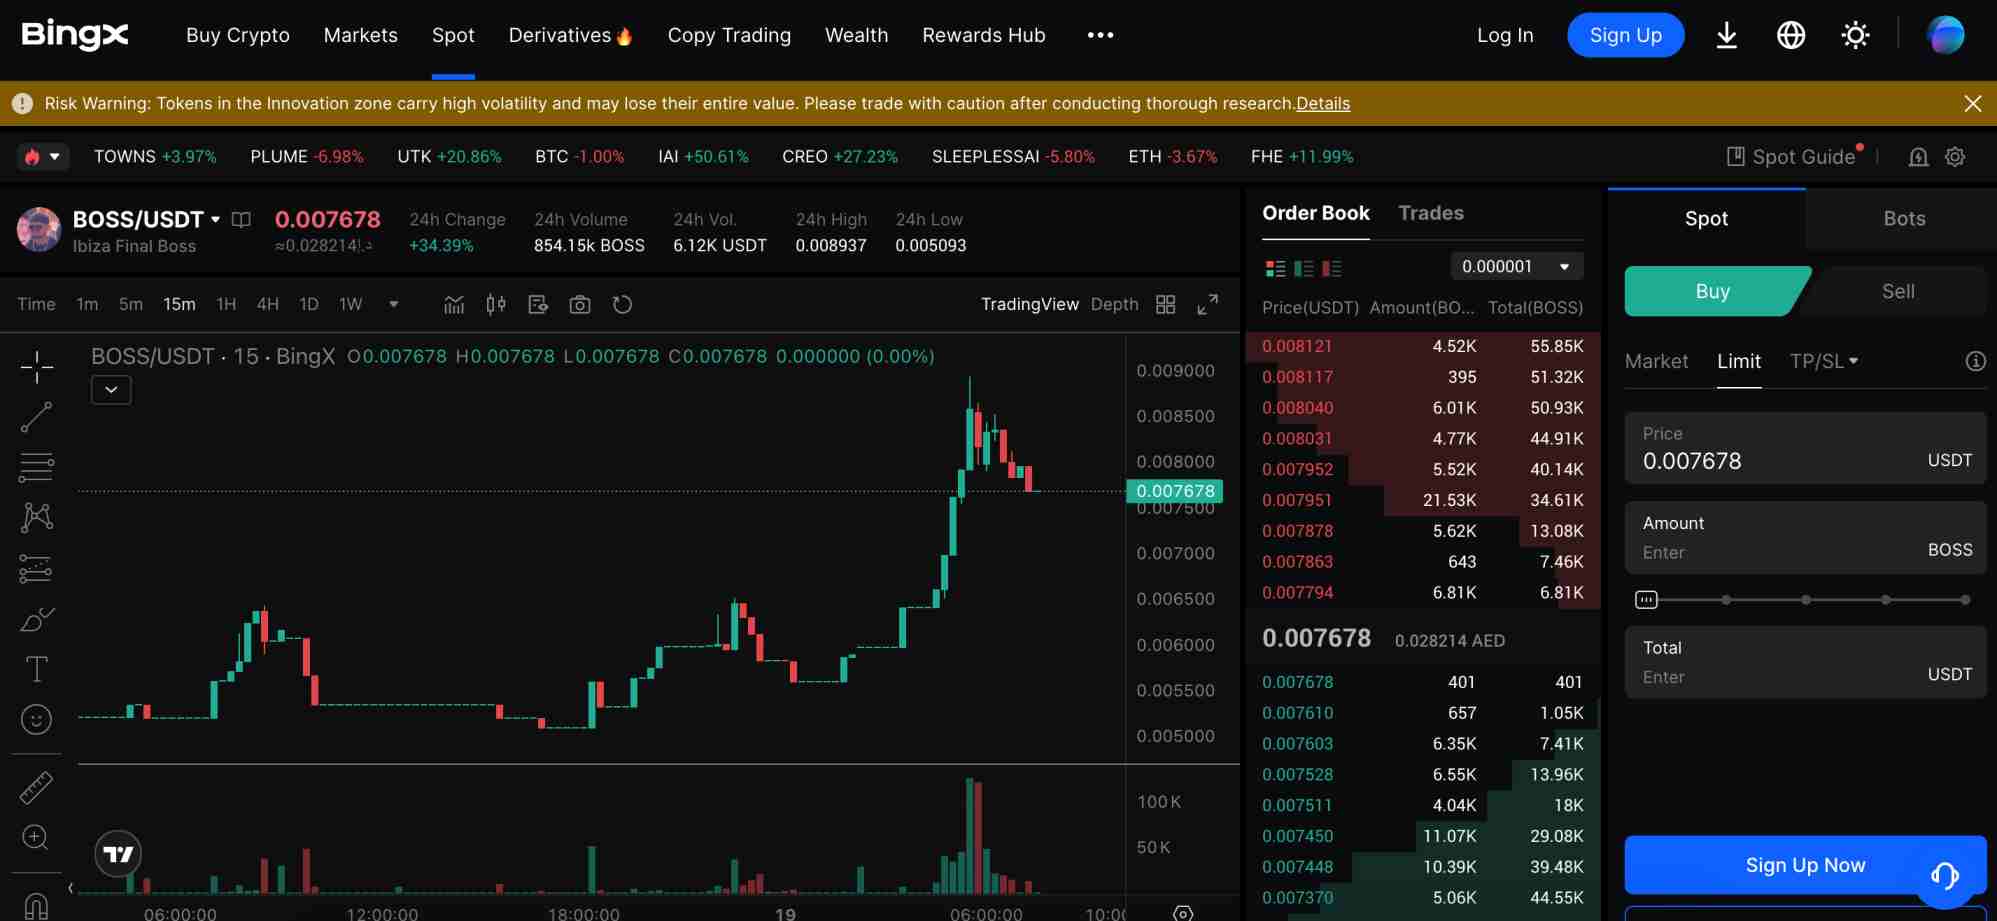The image size is (1997, 921).
Task: Select the text annotation tool
Action: coord(37,668)
